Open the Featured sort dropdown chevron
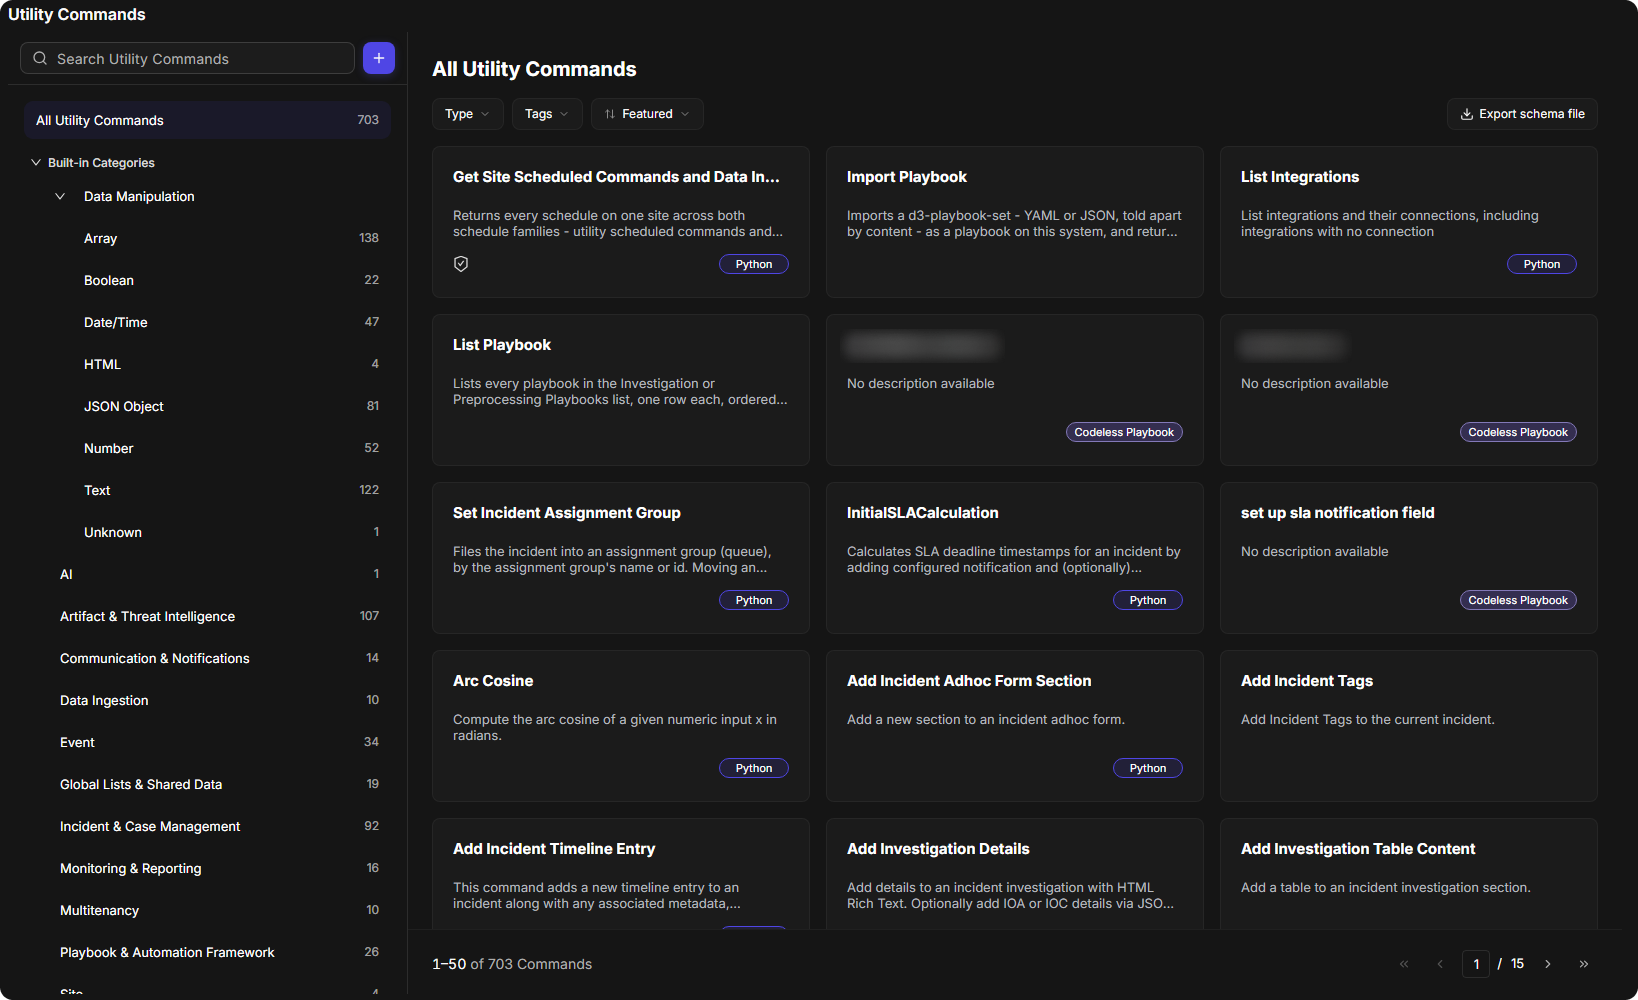Viewport: 1638px width, 1000px height. click(x=685, y=114)
